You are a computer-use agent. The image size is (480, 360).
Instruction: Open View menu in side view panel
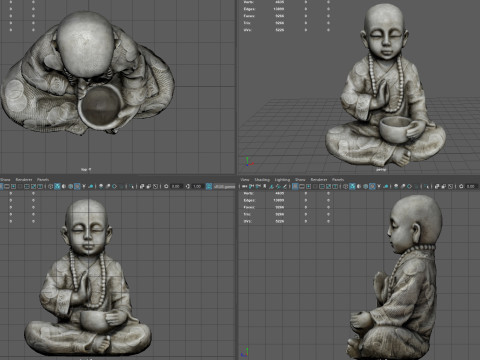tap(244, 180)
